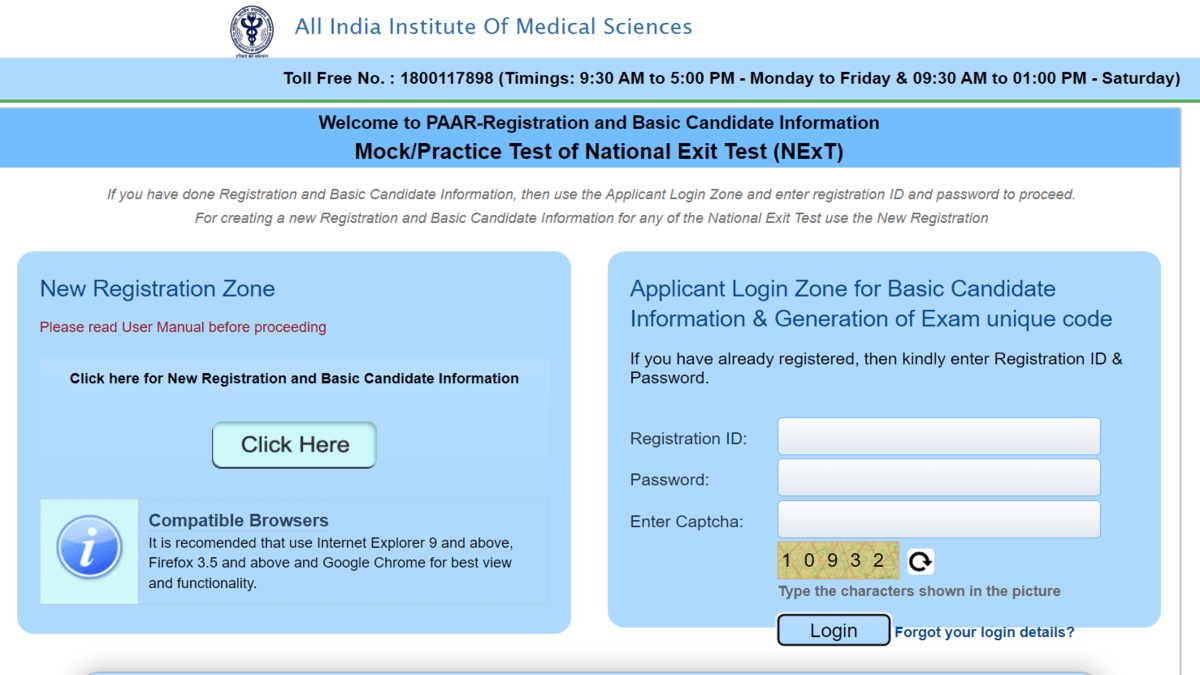Click the 'Registration ID:' label
The image size is (1200, 675).
click(688, 439)
